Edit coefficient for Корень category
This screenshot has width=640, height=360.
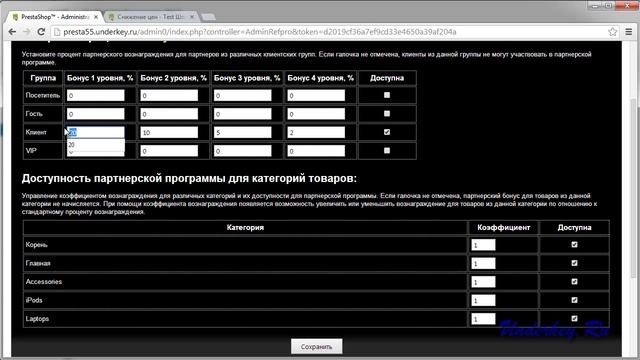[x=483, y=245]
